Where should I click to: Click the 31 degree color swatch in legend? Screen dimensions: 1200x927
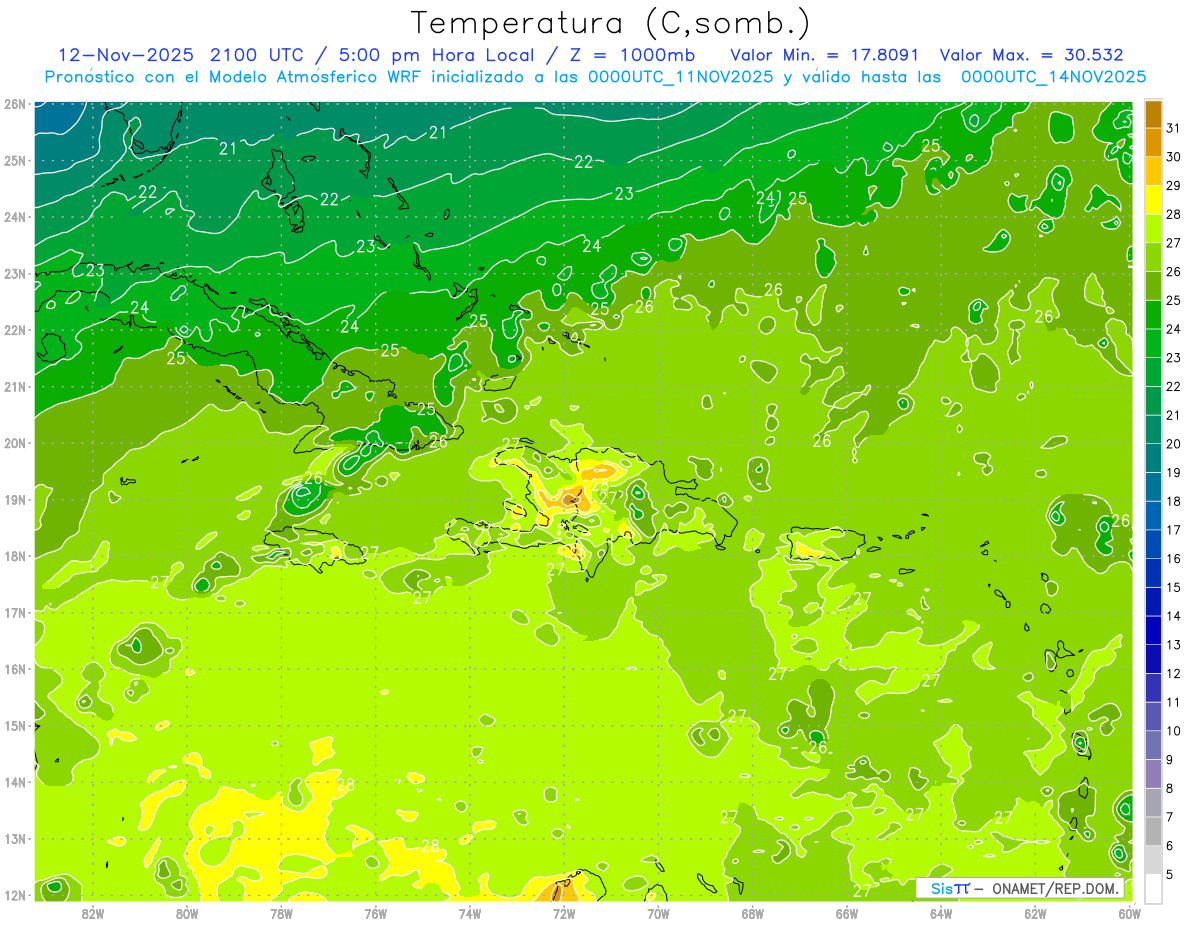1153,115
